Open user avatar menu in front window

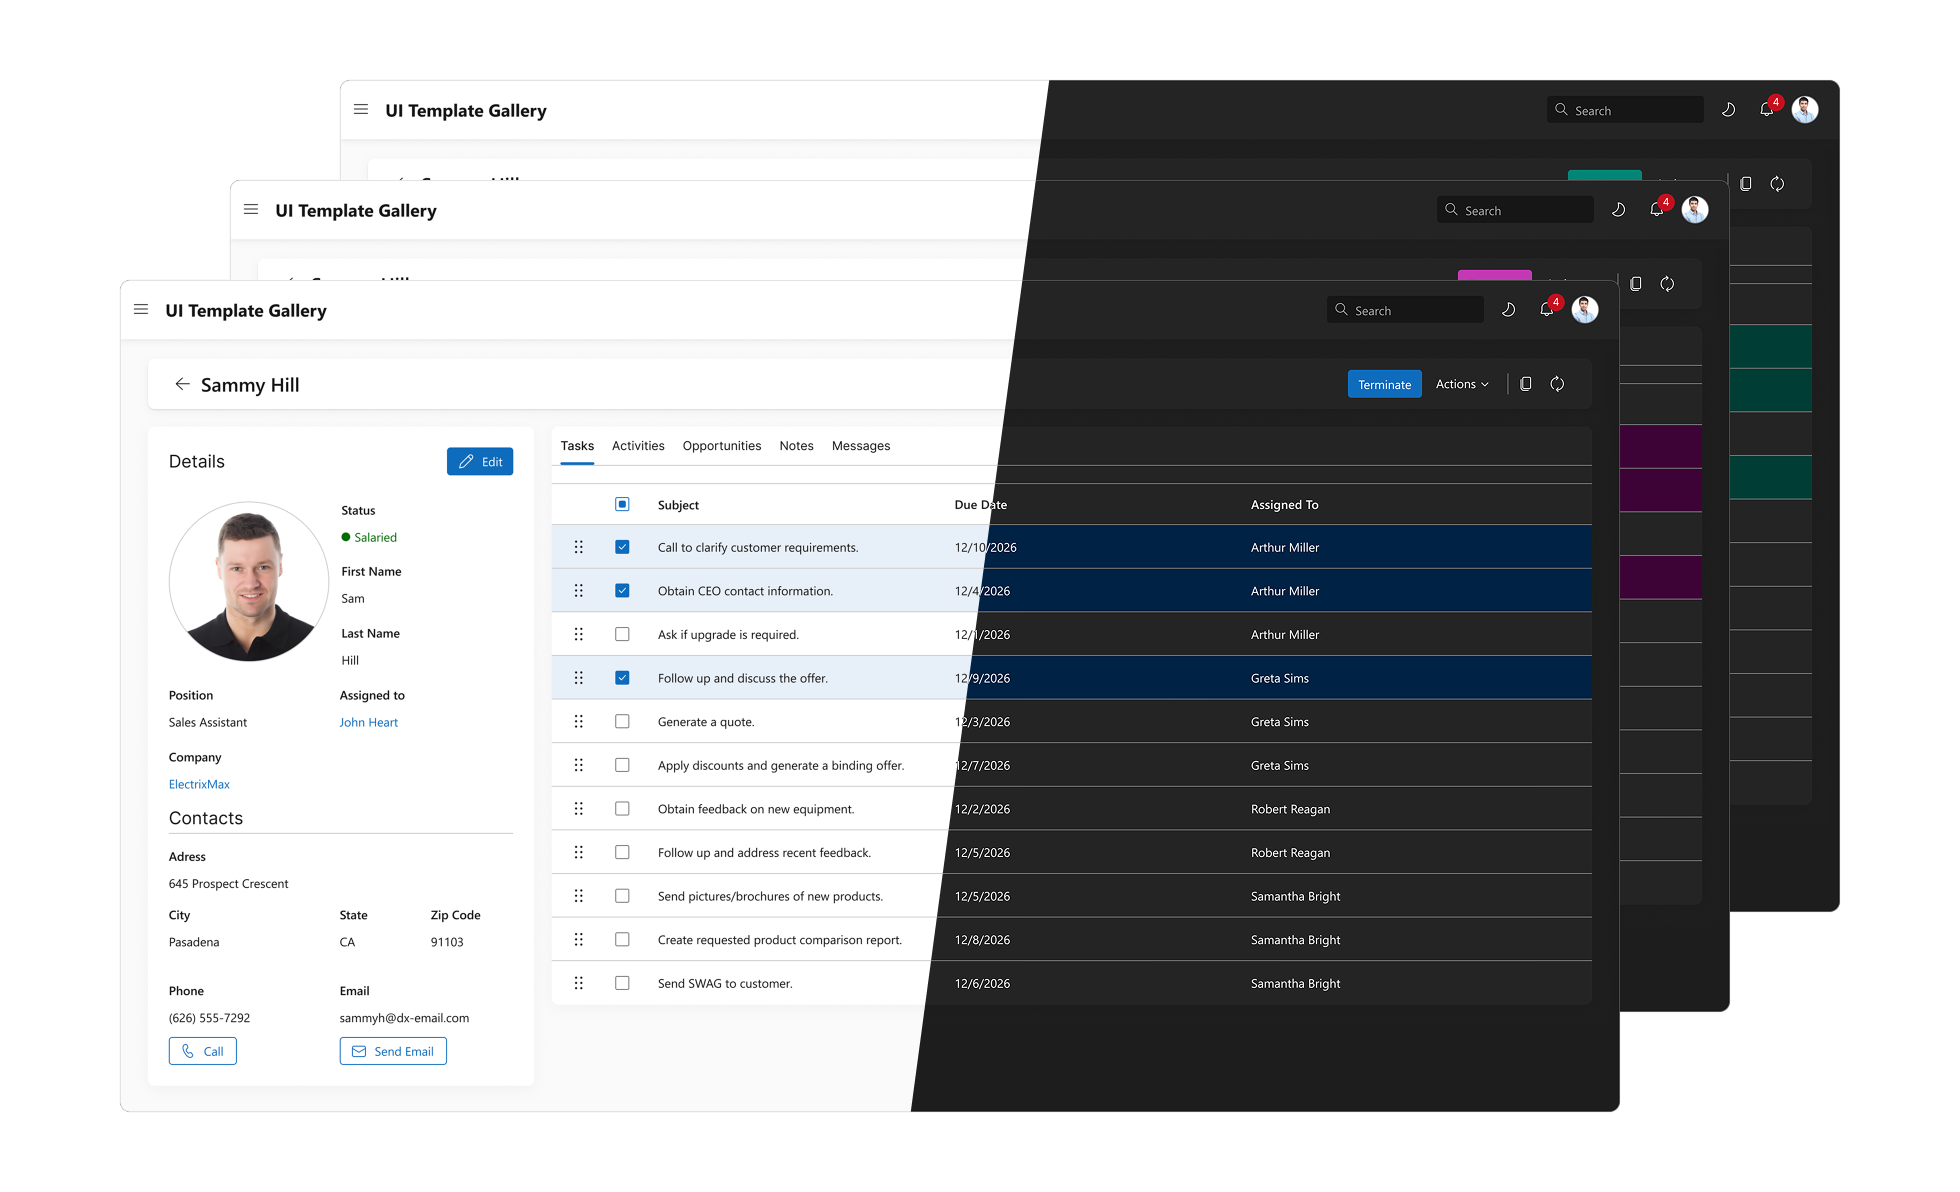point(1585,310)
